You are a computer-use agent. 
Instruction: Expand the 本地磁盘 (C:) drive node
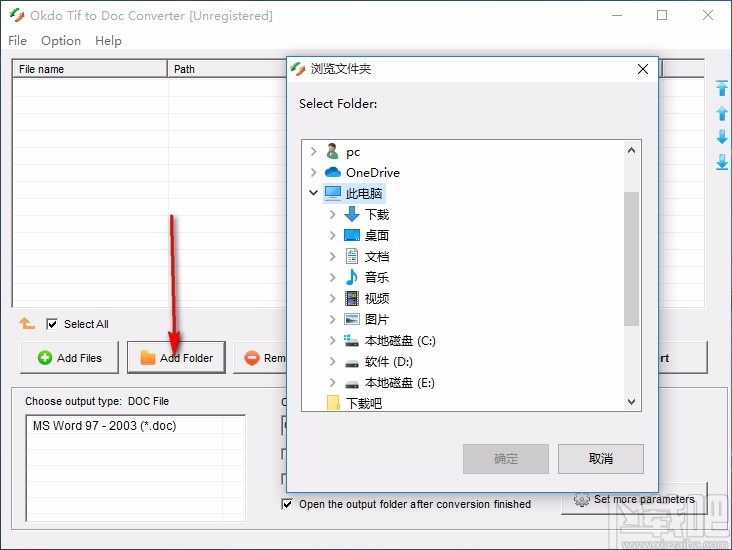tap(332, 340)
